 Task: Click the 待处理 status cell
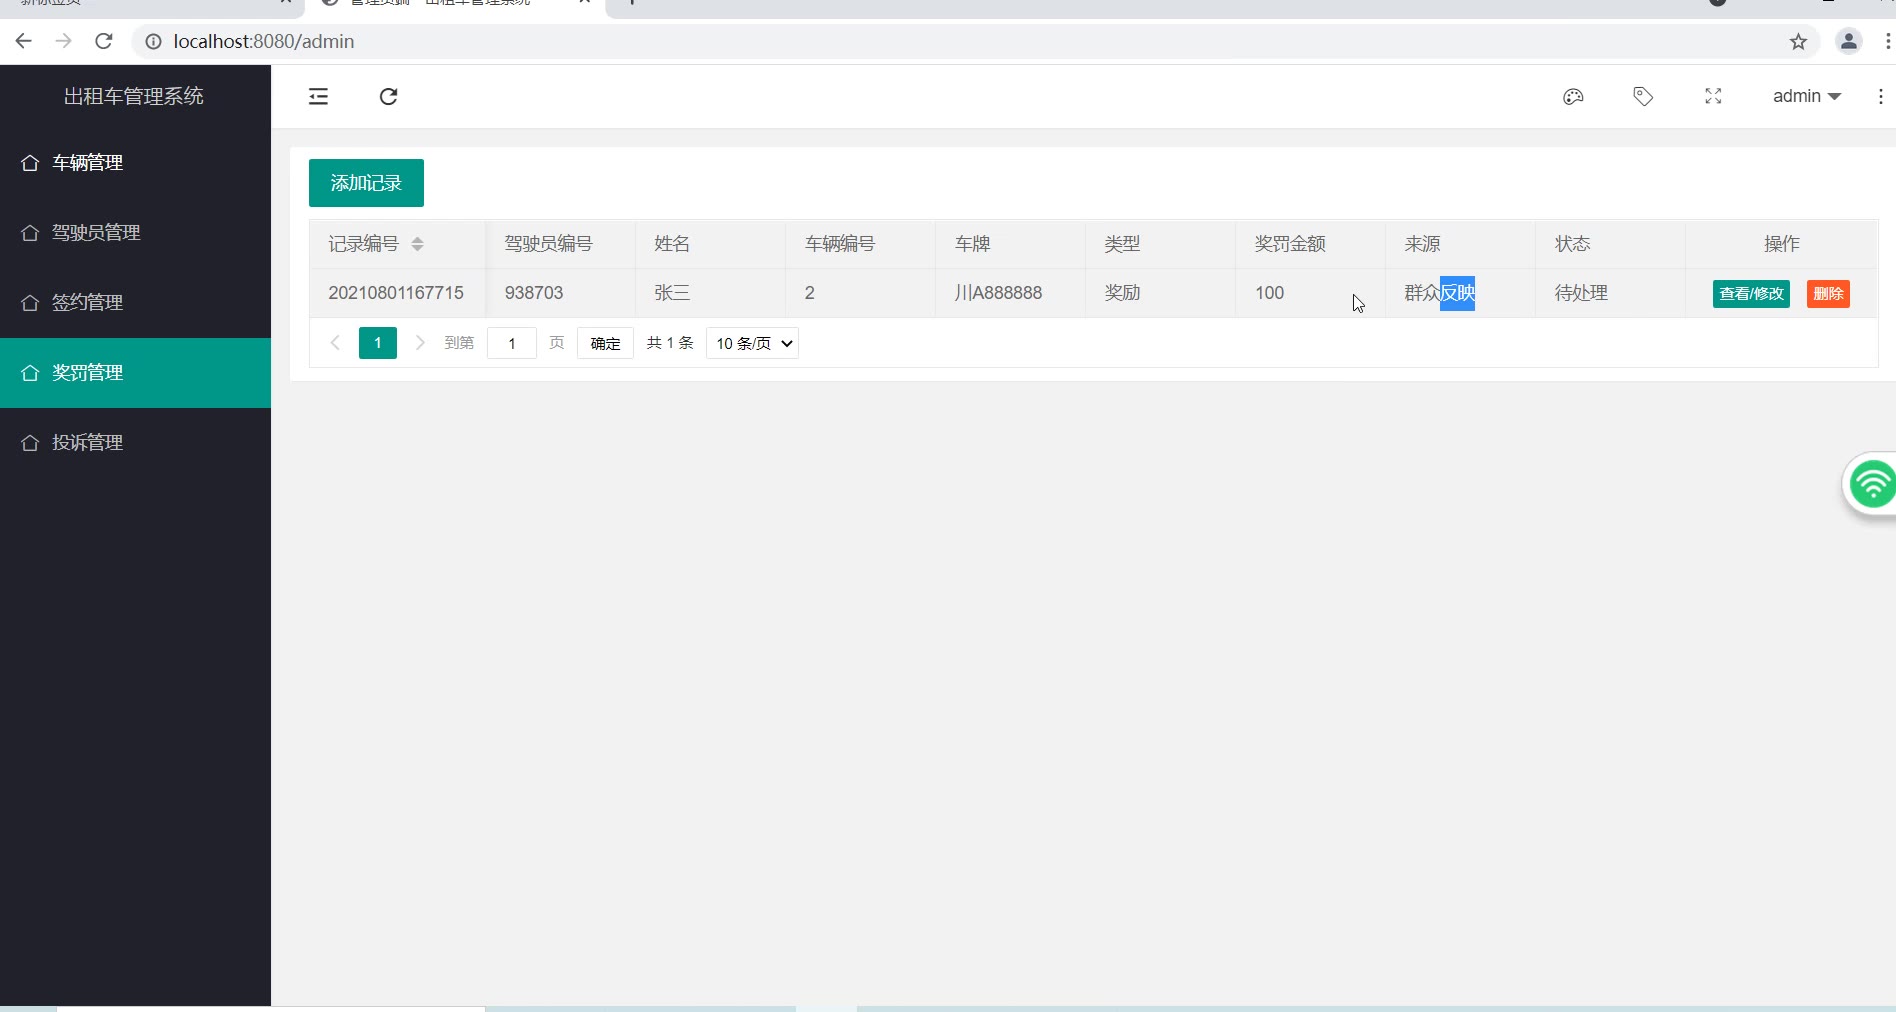tap(1610, 293)
